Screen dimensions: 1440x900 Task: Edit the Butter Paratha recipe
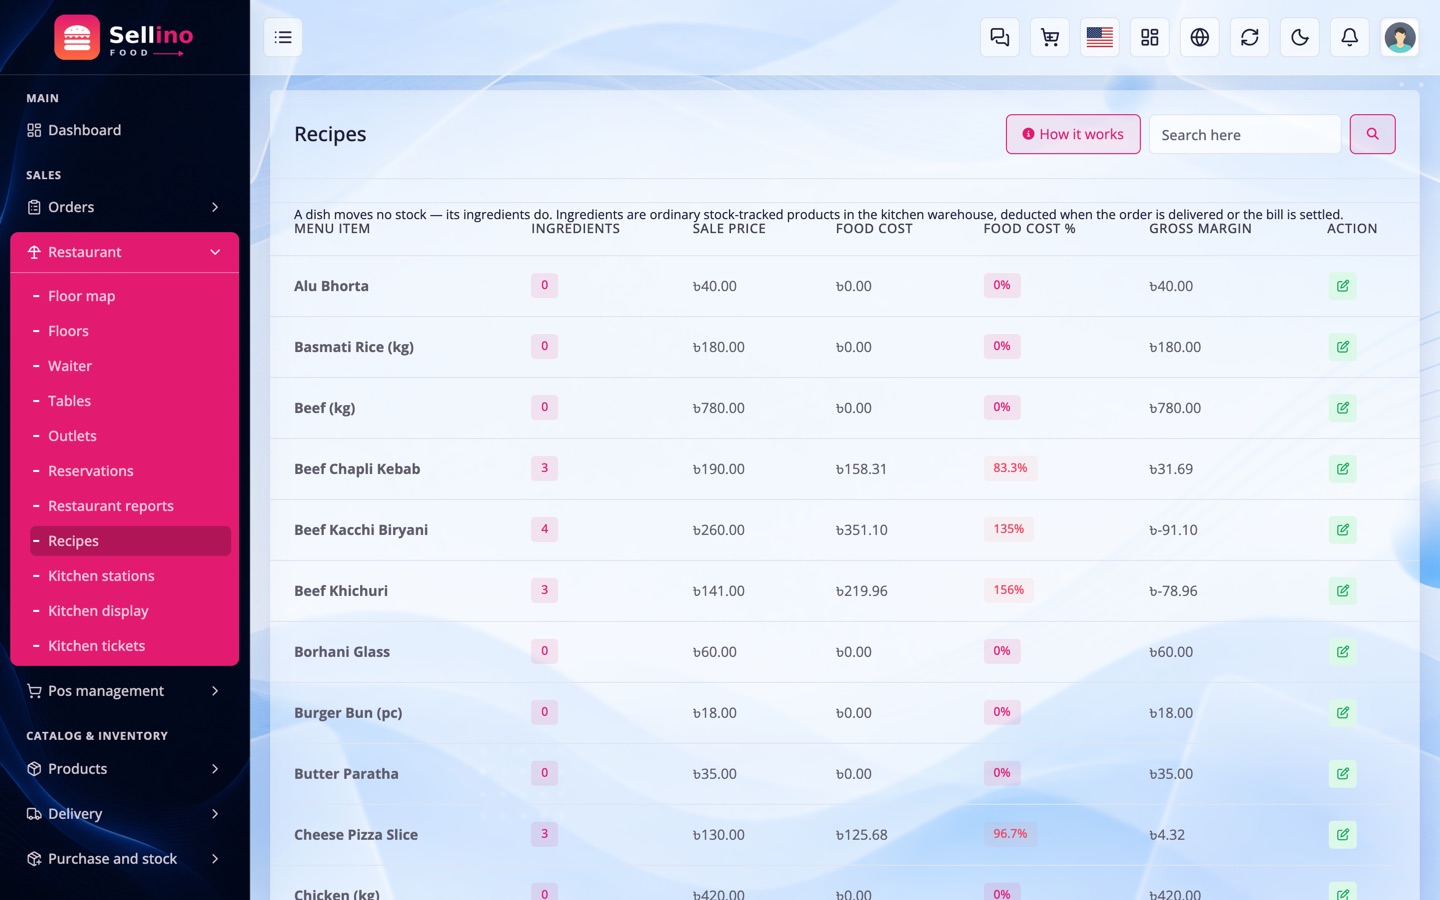pyautogui.click(x=1343, y=774)
